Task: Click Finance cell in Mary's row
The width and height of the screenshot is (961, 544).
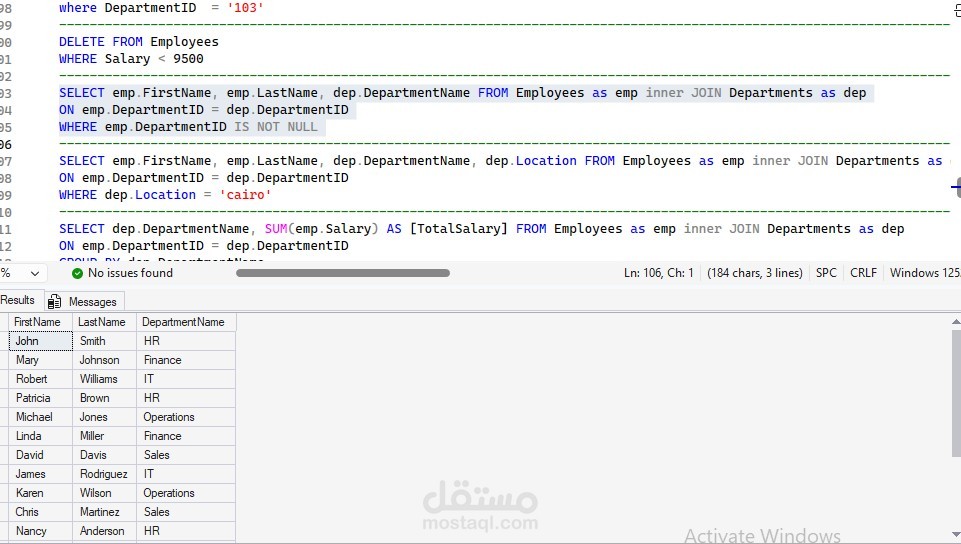Action: (x=186, y=360)
